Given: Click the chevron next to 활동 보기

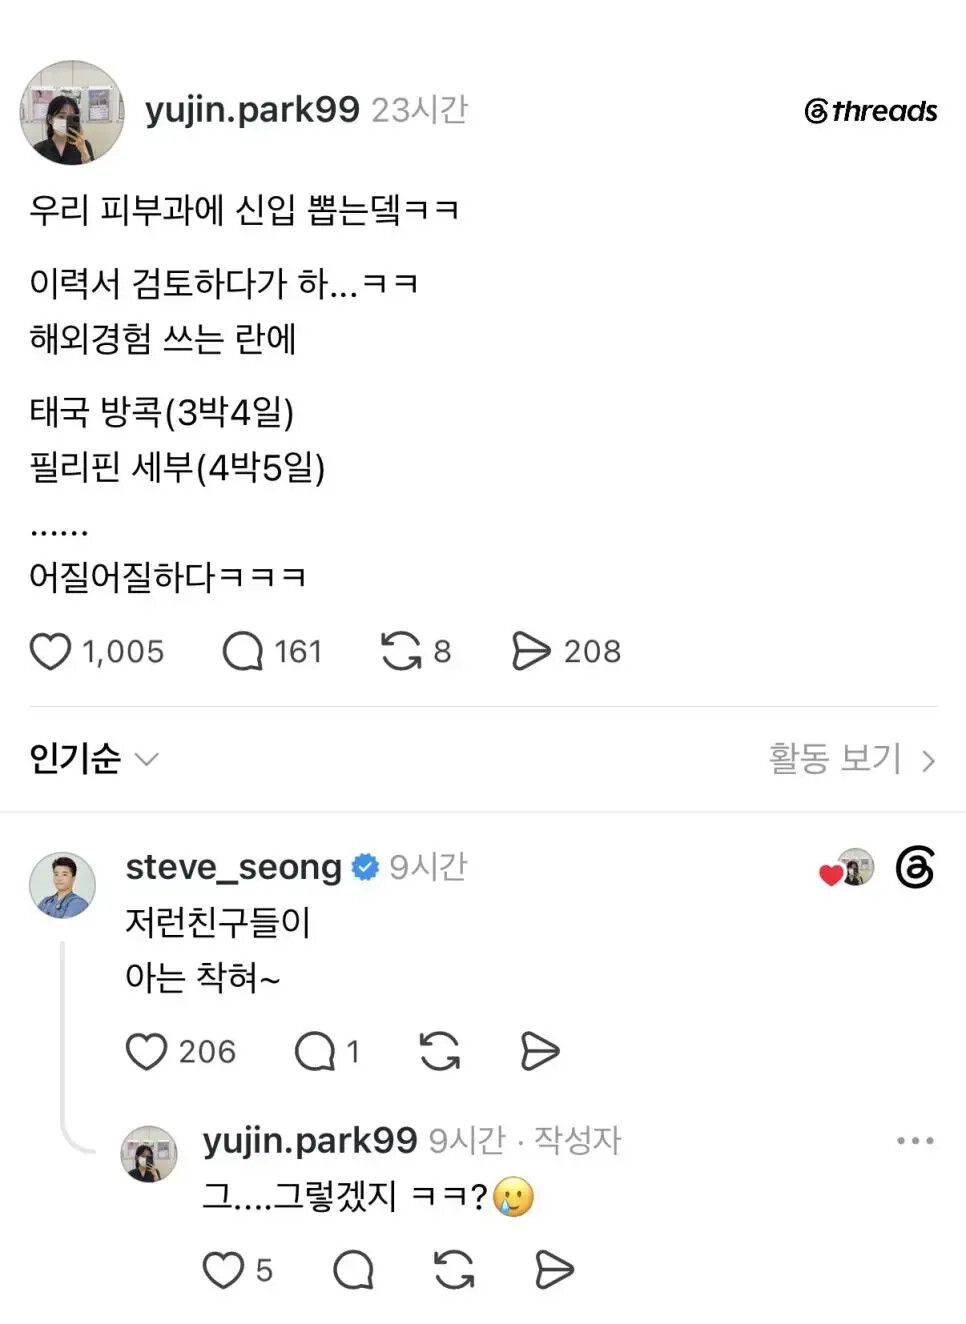Looking at the screenshot, I should (x=928, y=762).
